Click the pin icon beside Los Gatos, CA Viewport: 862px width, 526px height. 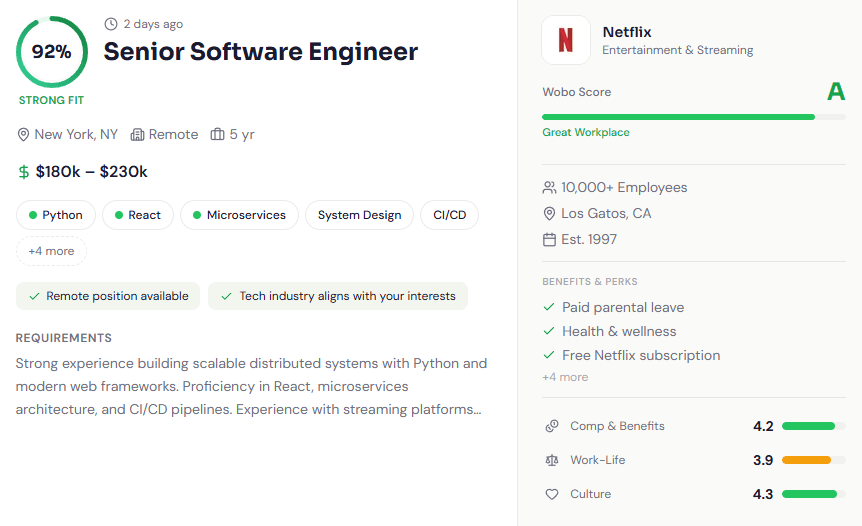point(549,214)
